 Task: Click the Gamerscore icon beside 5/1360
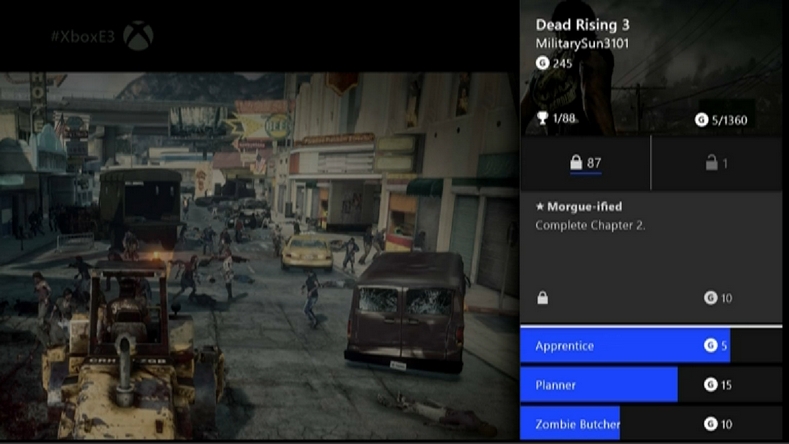pos(701,120)
